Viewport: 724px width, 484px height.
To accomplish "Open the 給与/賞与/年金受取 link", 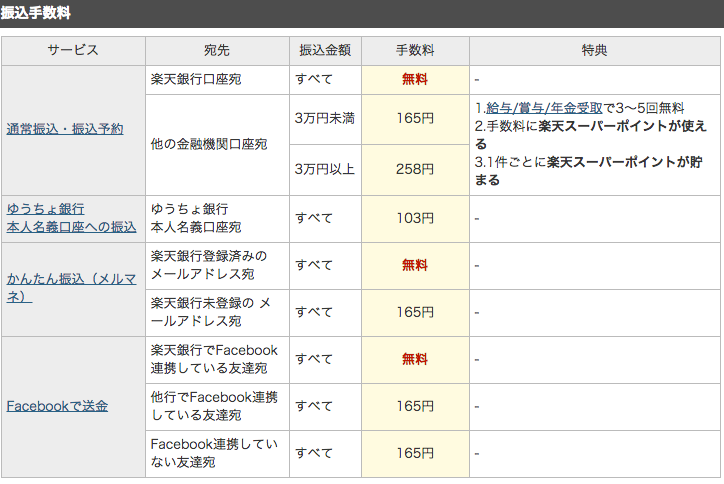I will pos(544,108).
